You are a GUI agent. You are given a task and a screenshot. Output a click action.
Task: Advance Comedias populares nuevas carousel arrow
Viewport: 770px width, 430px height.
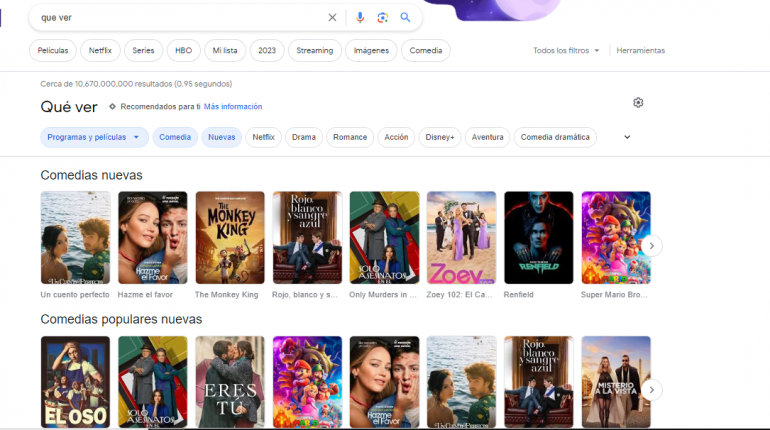pos(651,390)
